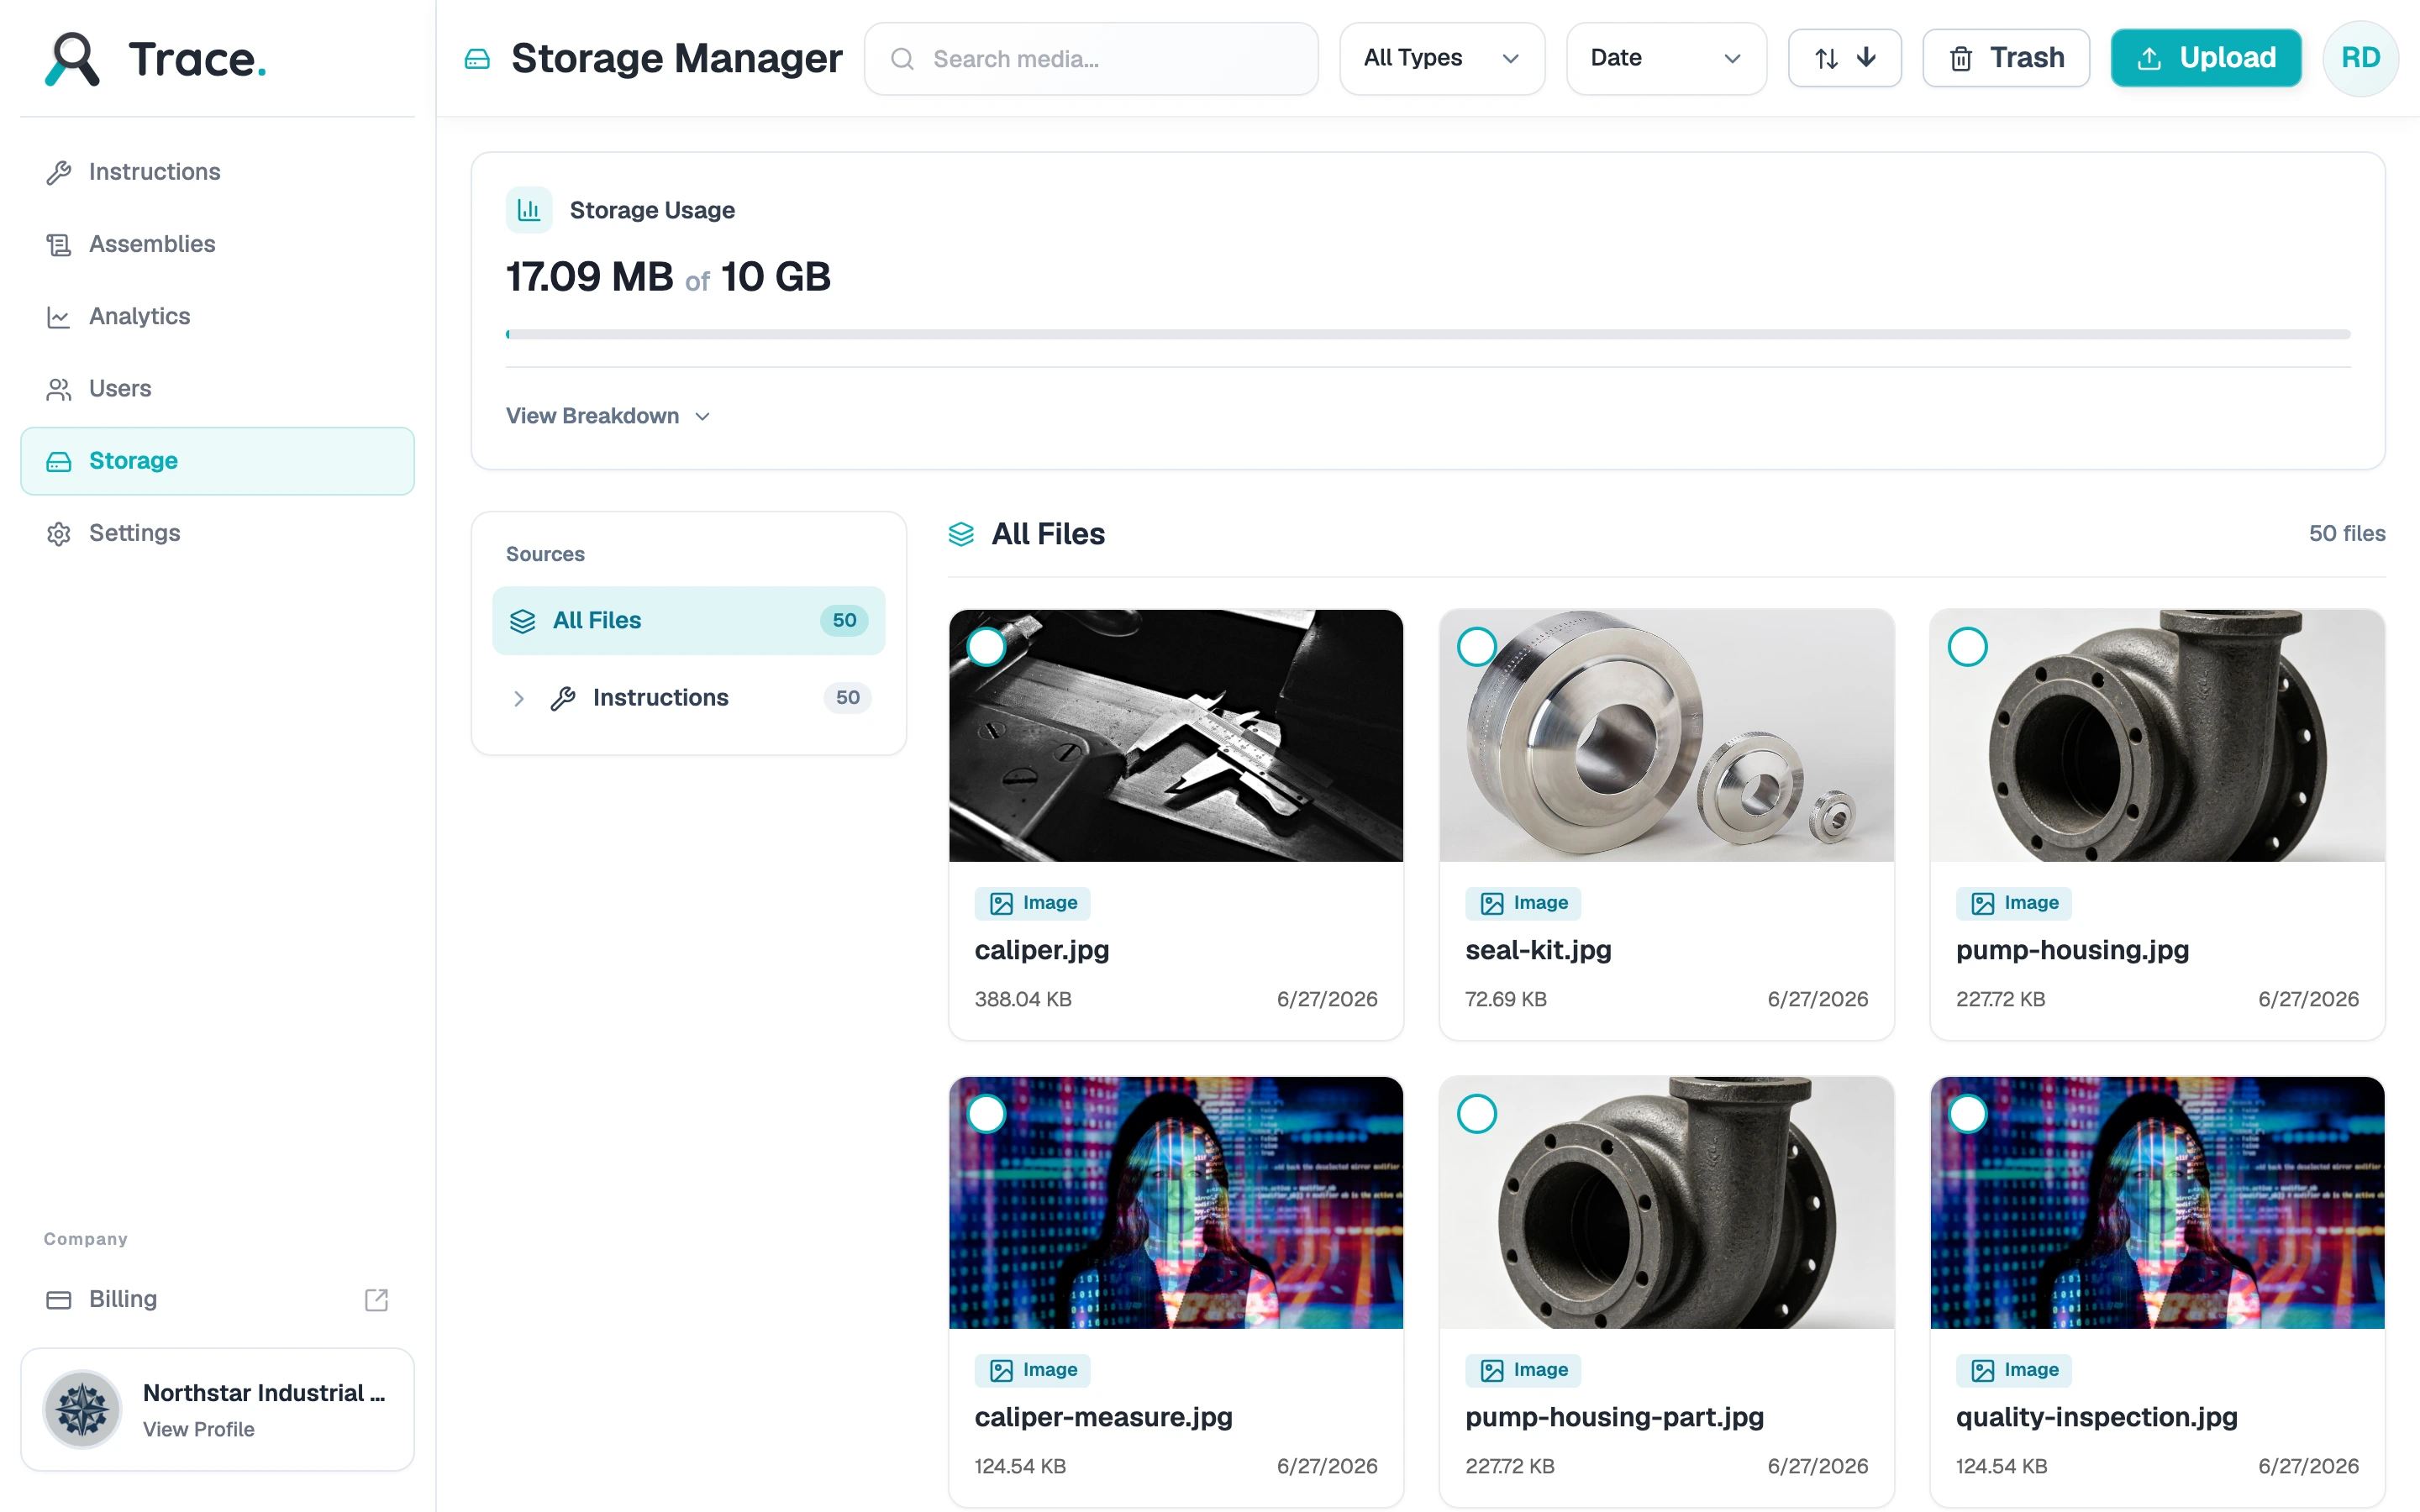This screenshot has width=2420, height=1512.
Task: Expand the Instructions source tree chevron
Action: [519, 698]
